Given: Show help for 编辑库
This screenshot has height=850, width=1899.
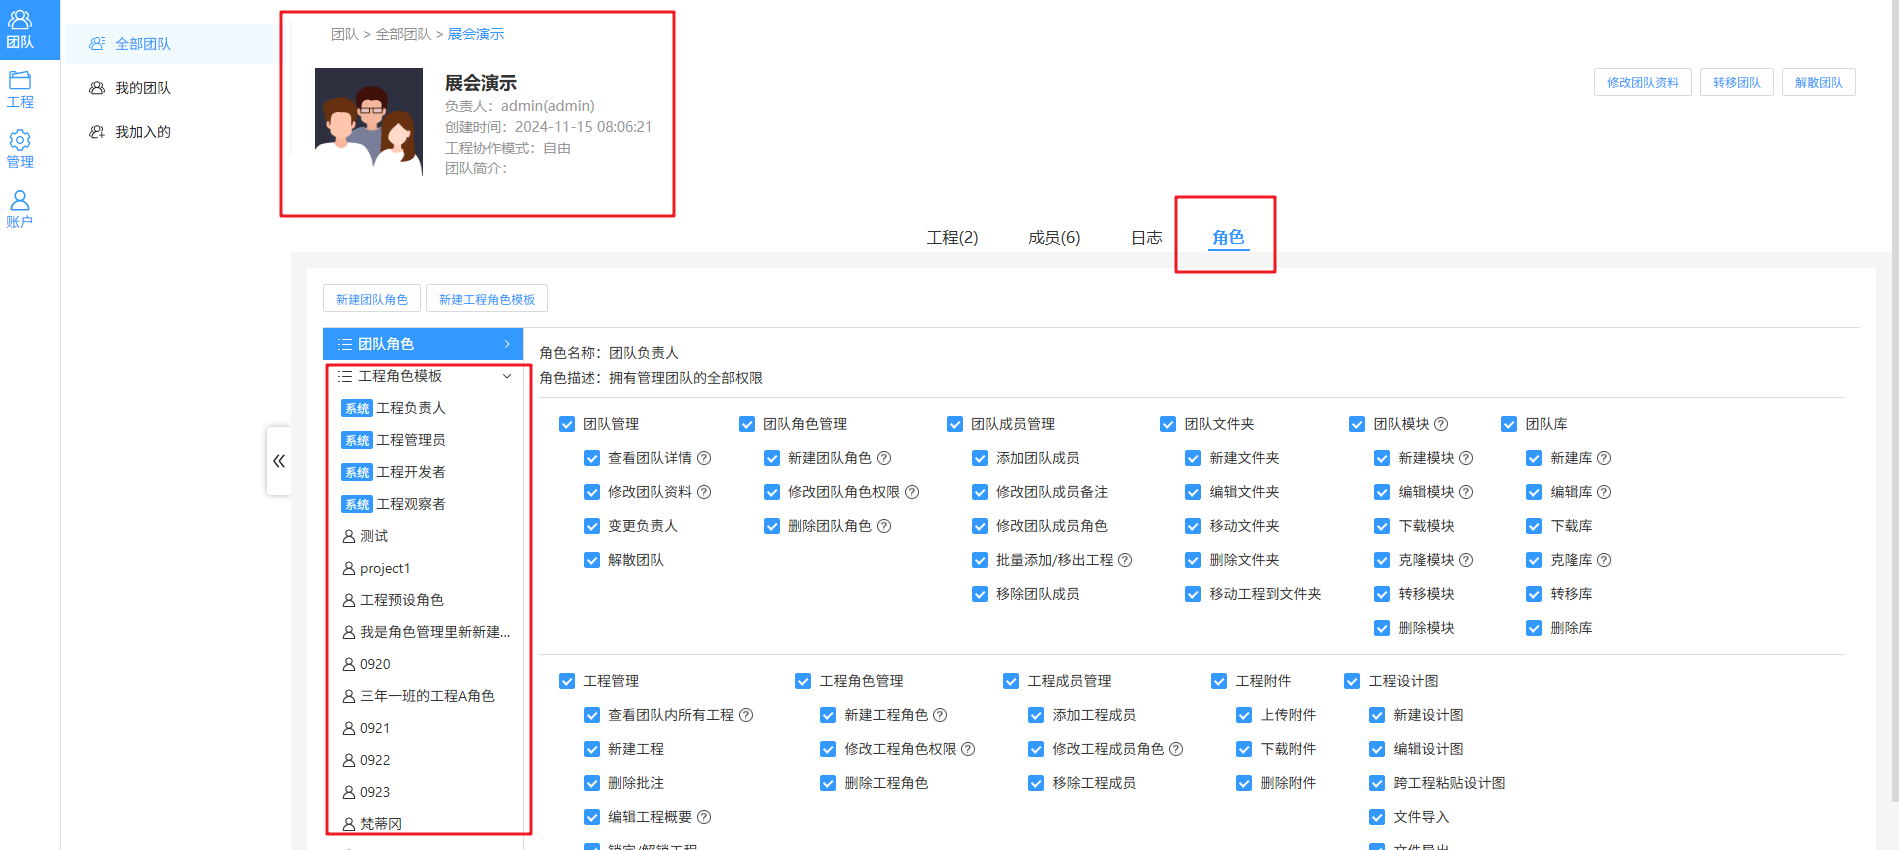Looking at the screenshot, I should pyautogui.click(x=1604, y=492).
